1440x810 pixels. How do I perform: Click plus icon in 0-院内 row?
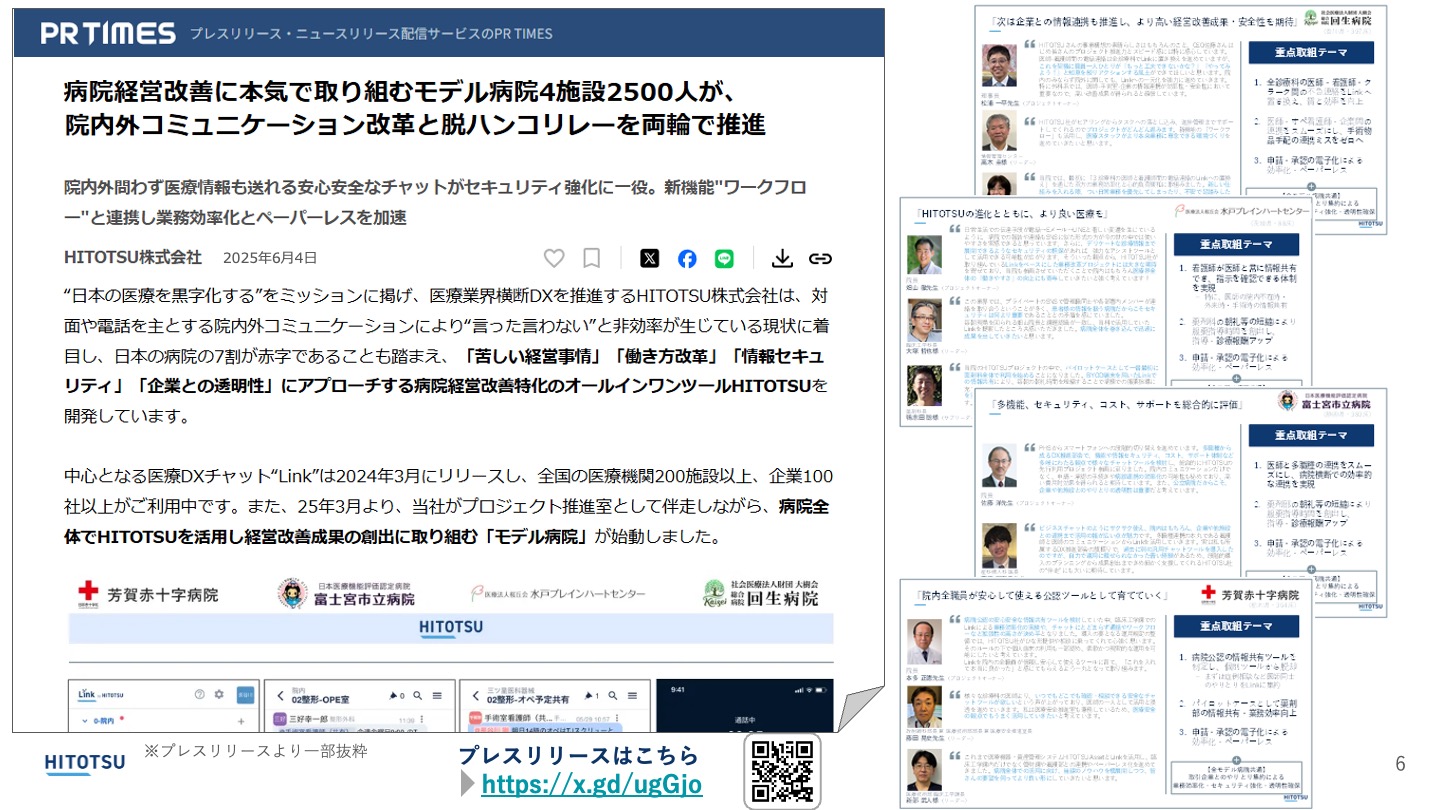[241, 721]
